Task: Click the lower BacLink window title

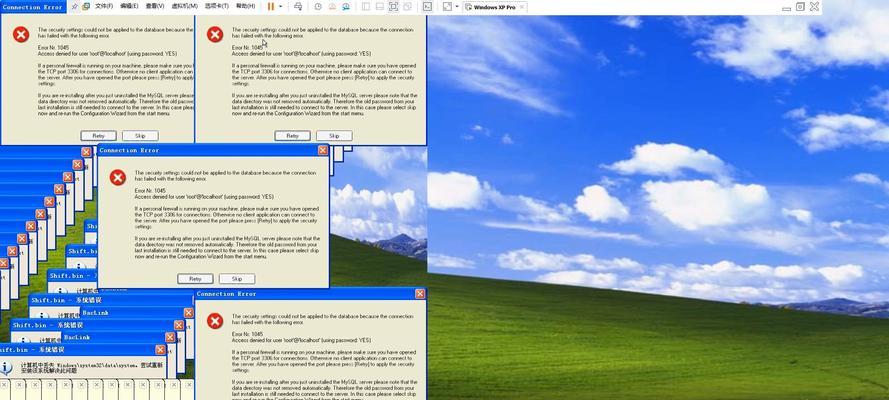Action: (x=77, y=337)
